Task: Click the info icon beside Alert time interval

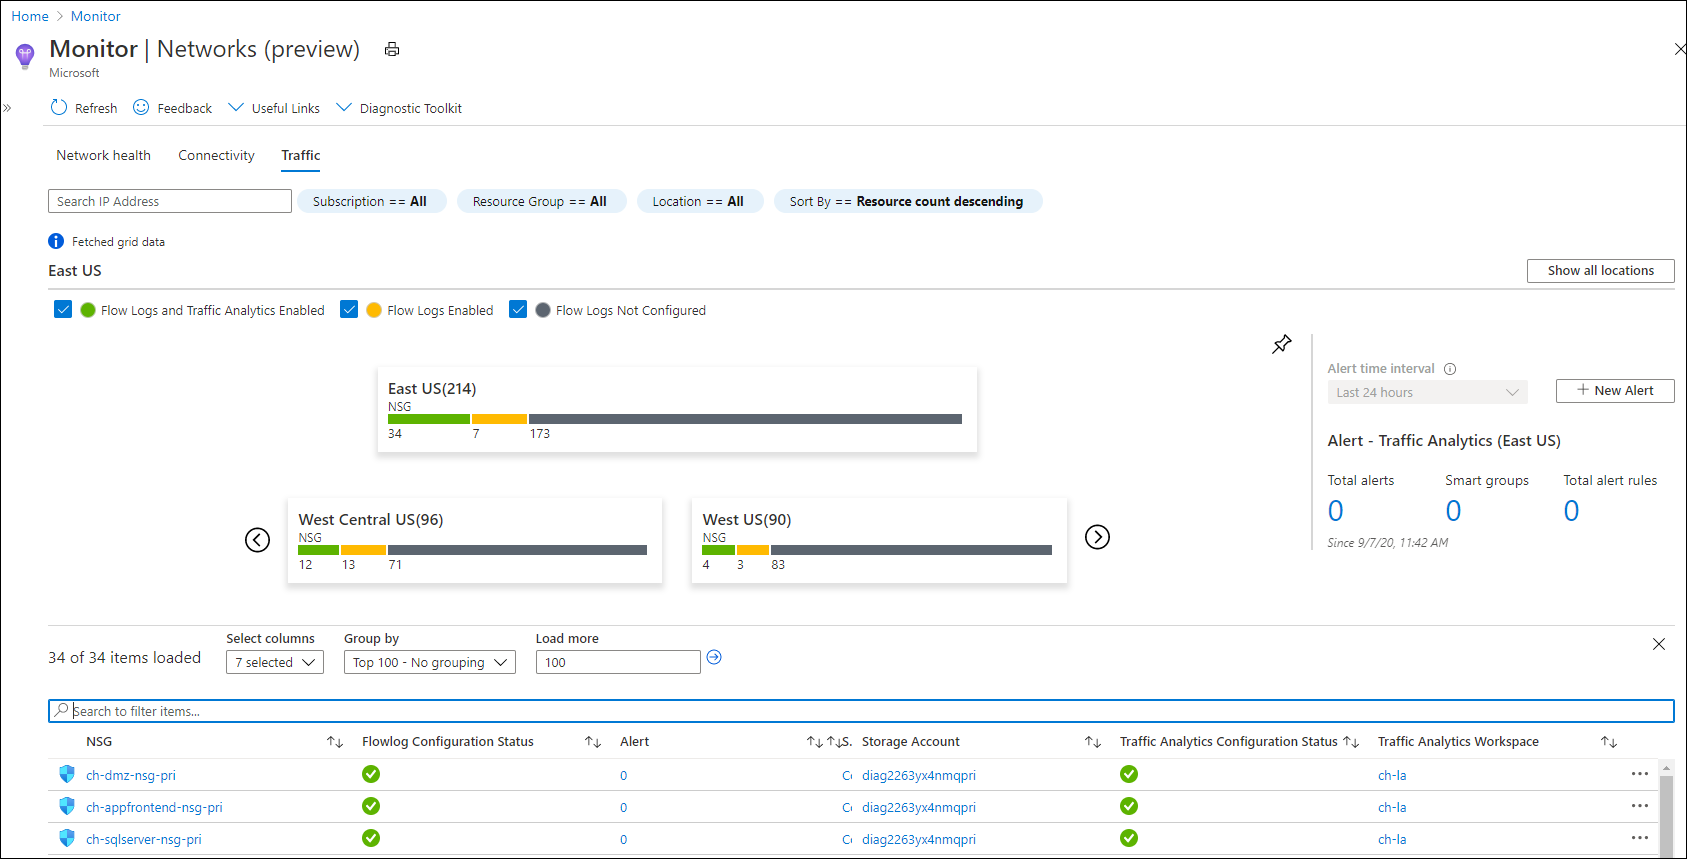Action: 1450,369
